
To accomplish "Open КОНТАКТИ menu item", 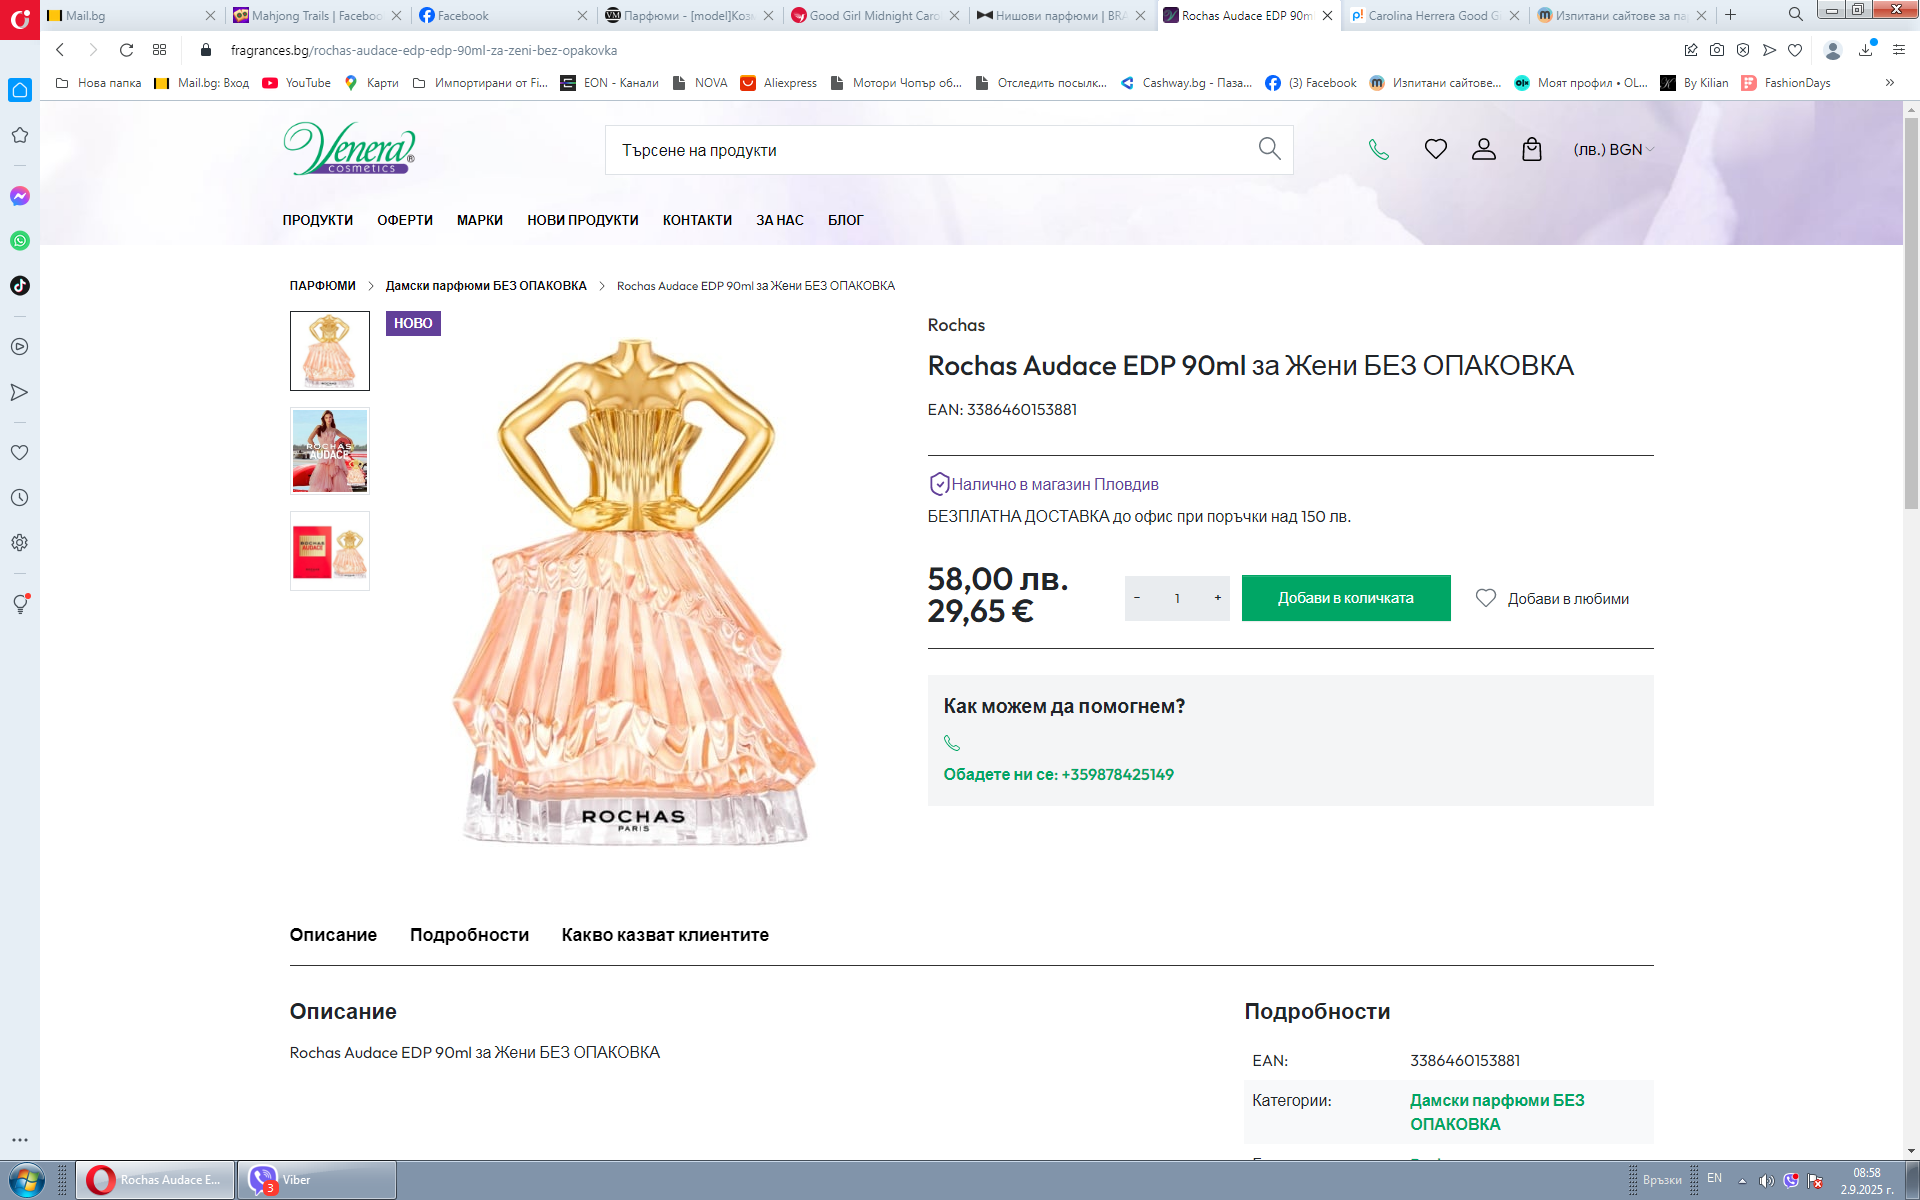I will 697,220.
